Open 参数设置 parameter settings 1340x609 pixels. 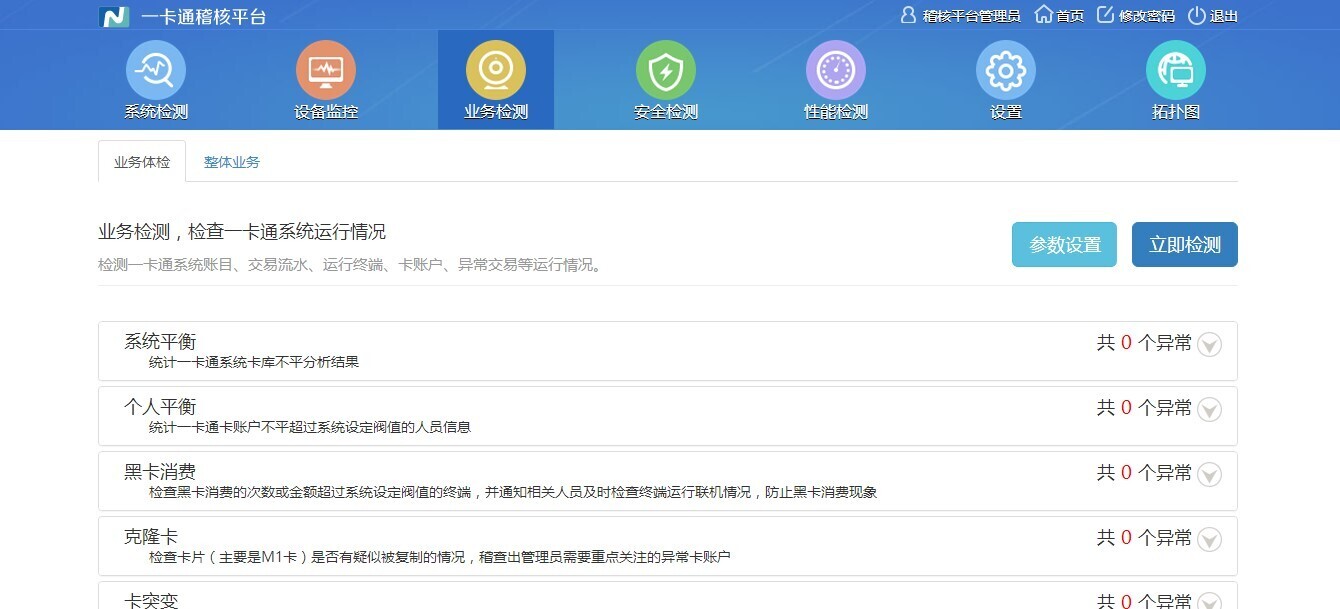(x=1064, y=243)
